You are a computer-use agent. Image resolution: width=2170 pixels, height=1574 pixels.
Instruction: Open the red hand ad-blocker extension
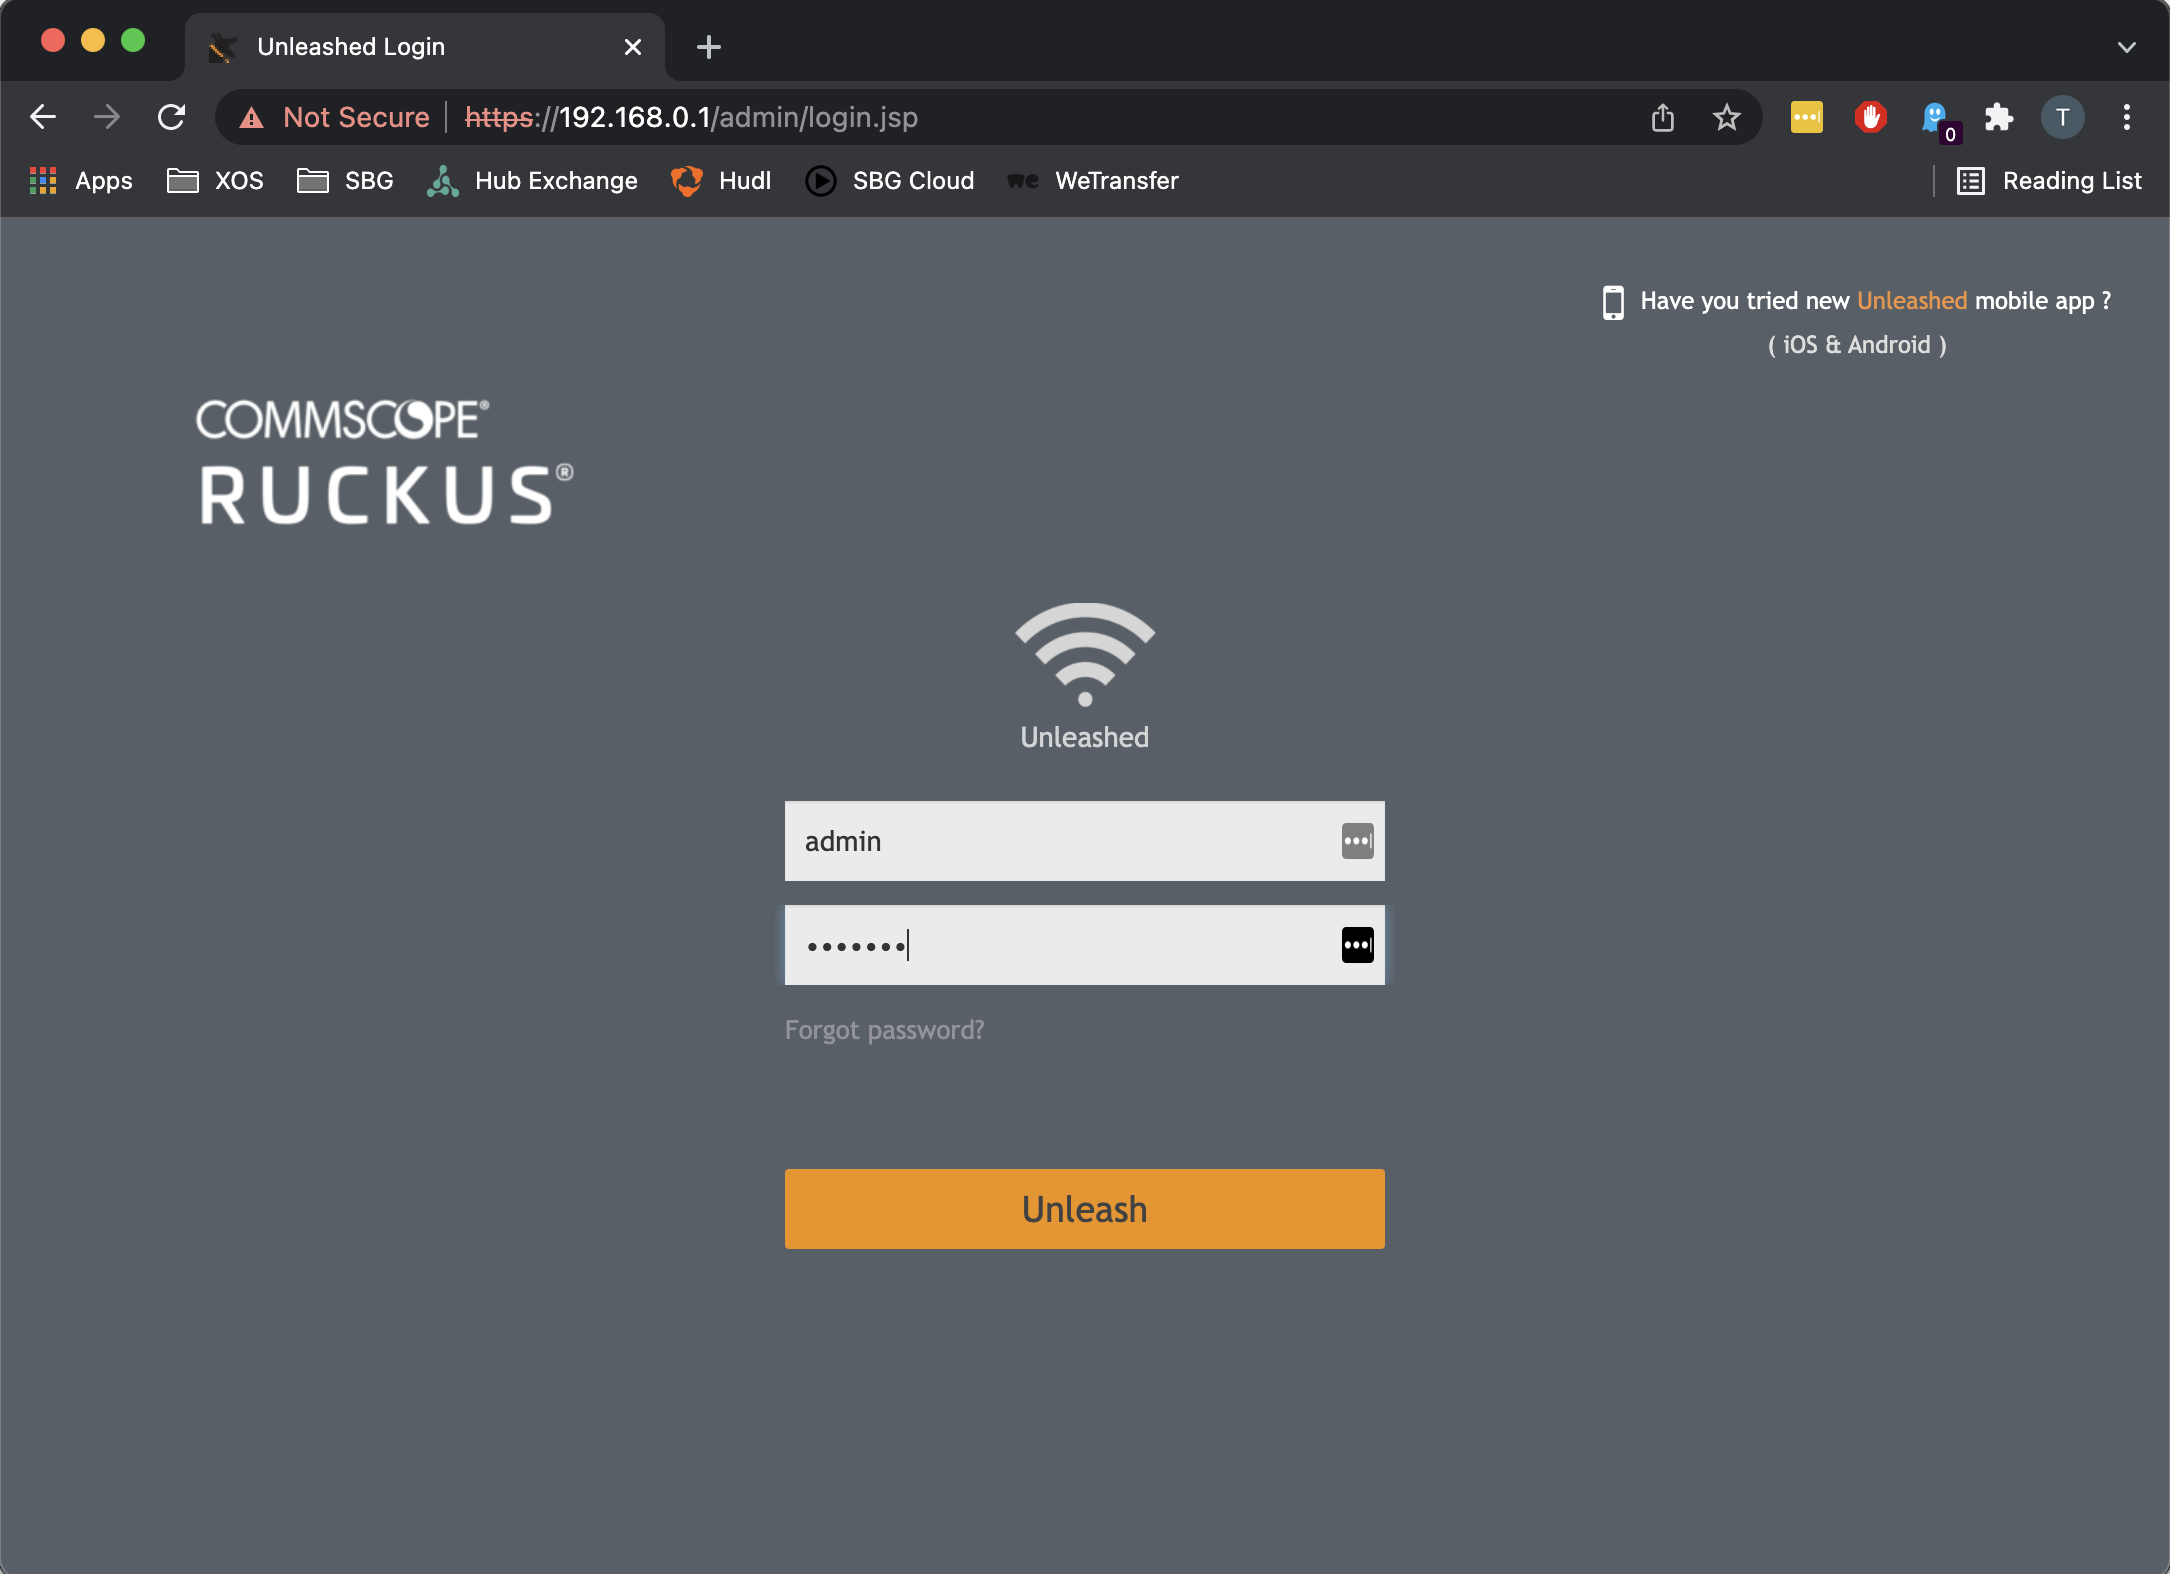click(x=1871, y=117)
